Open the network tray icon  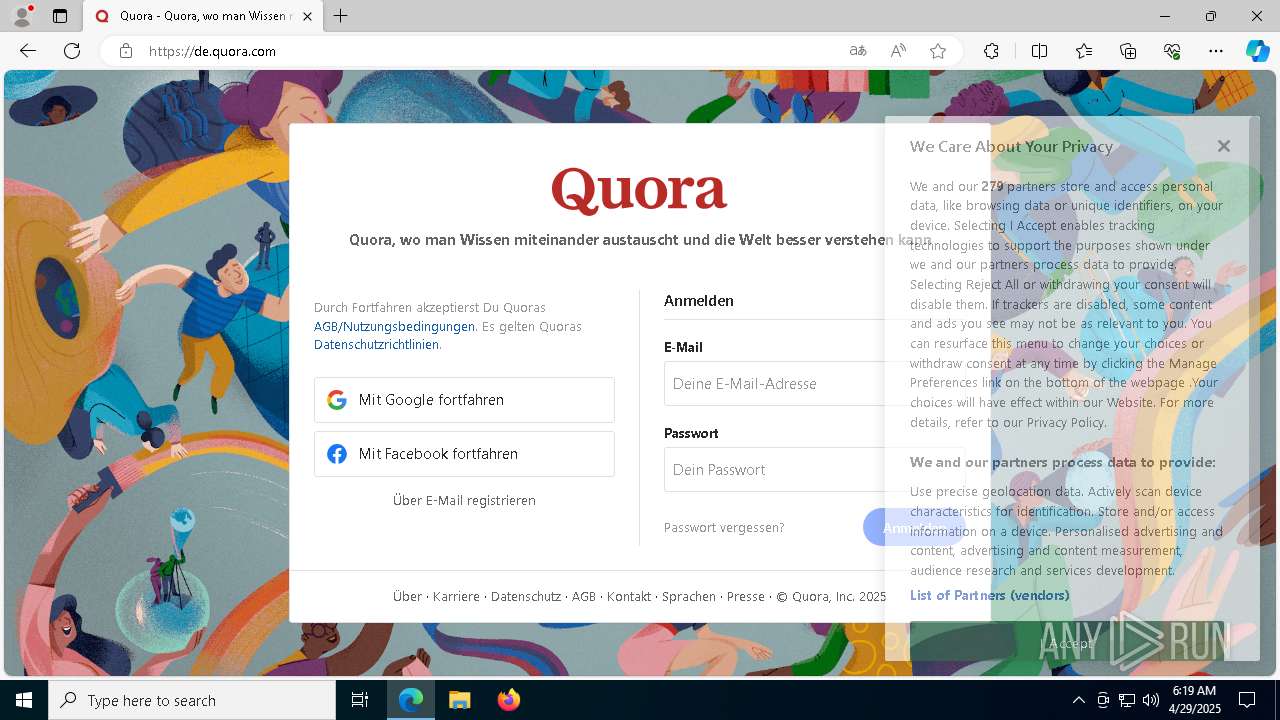click(1127, 700)
